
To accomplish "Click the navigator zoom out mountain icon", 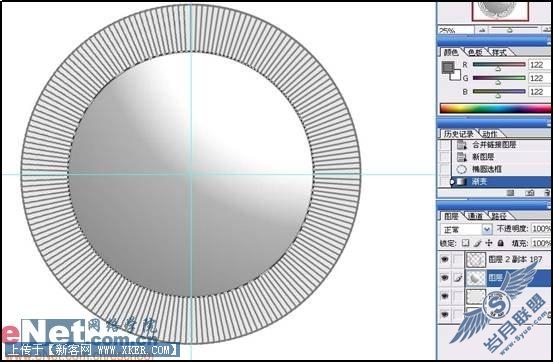I will pyautogui.click(x=482, y=30).
